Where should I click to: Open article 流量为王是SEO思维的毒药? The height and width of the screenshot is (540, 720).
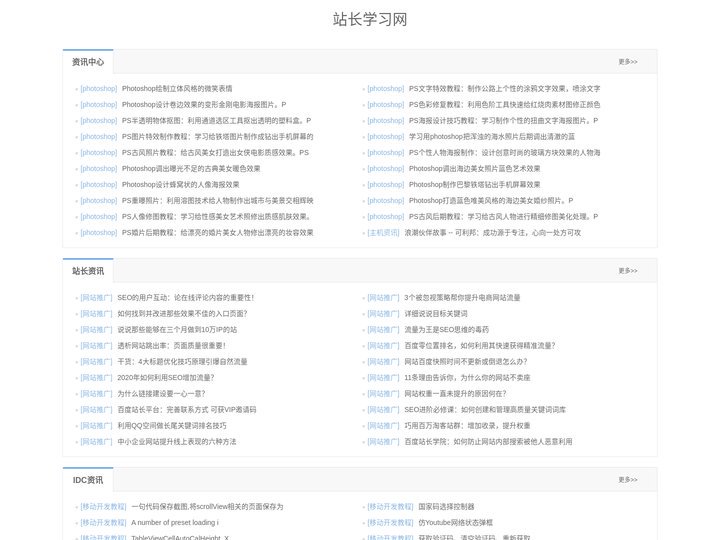pos(446,330)
